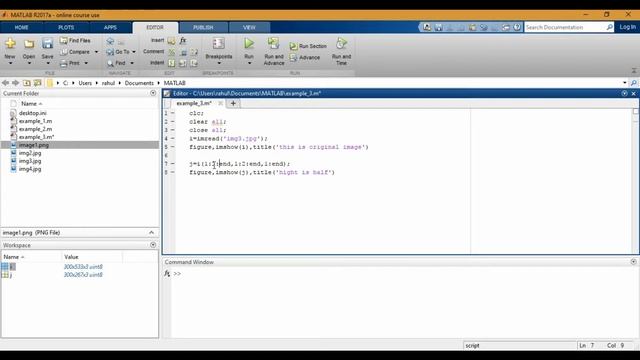Click Documents in the address path
This screenshot has height=360, width=640.
pos(139,83)
